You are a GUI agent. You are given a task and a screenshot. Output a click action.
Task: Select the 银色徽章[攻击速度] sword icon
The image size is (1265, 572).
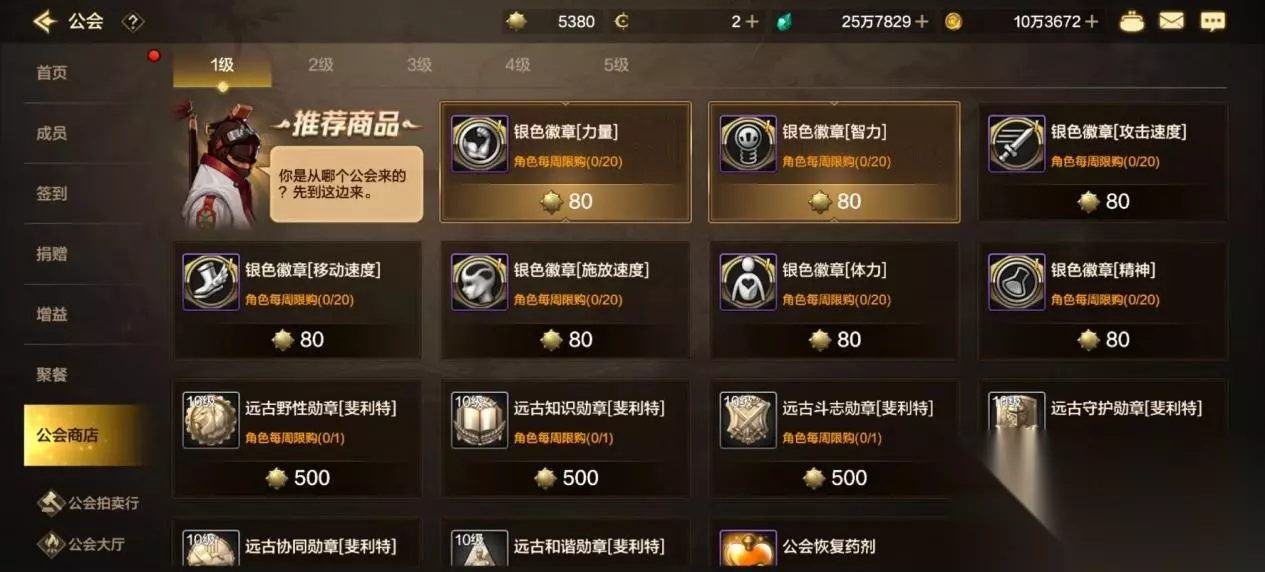1016,144
